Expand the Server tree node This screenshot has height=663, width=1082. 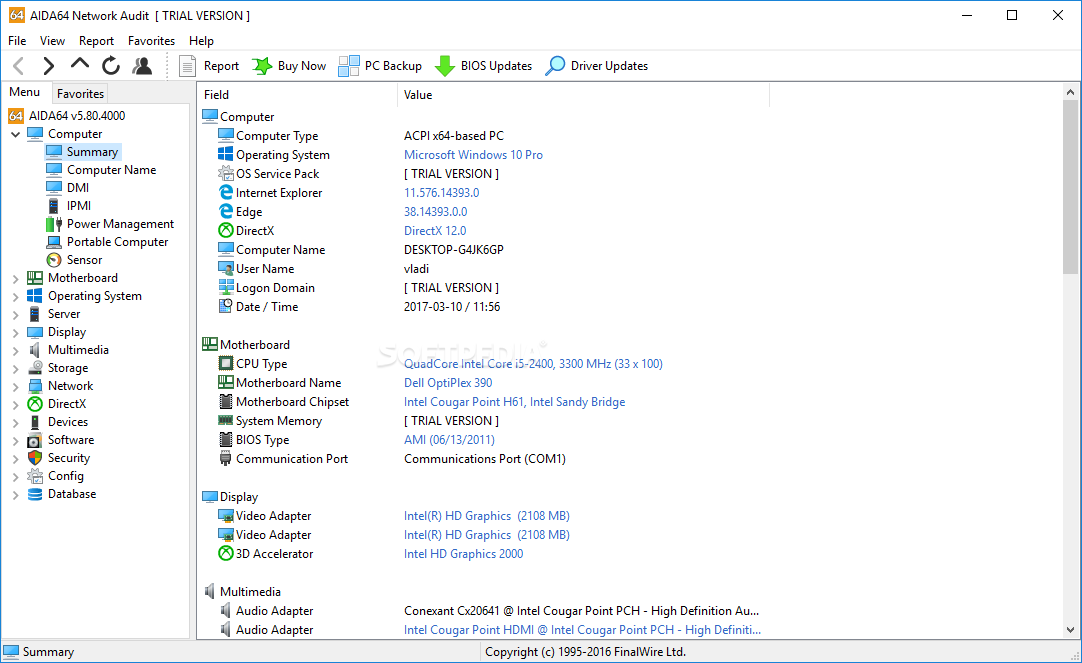click(x=15, y=315)
